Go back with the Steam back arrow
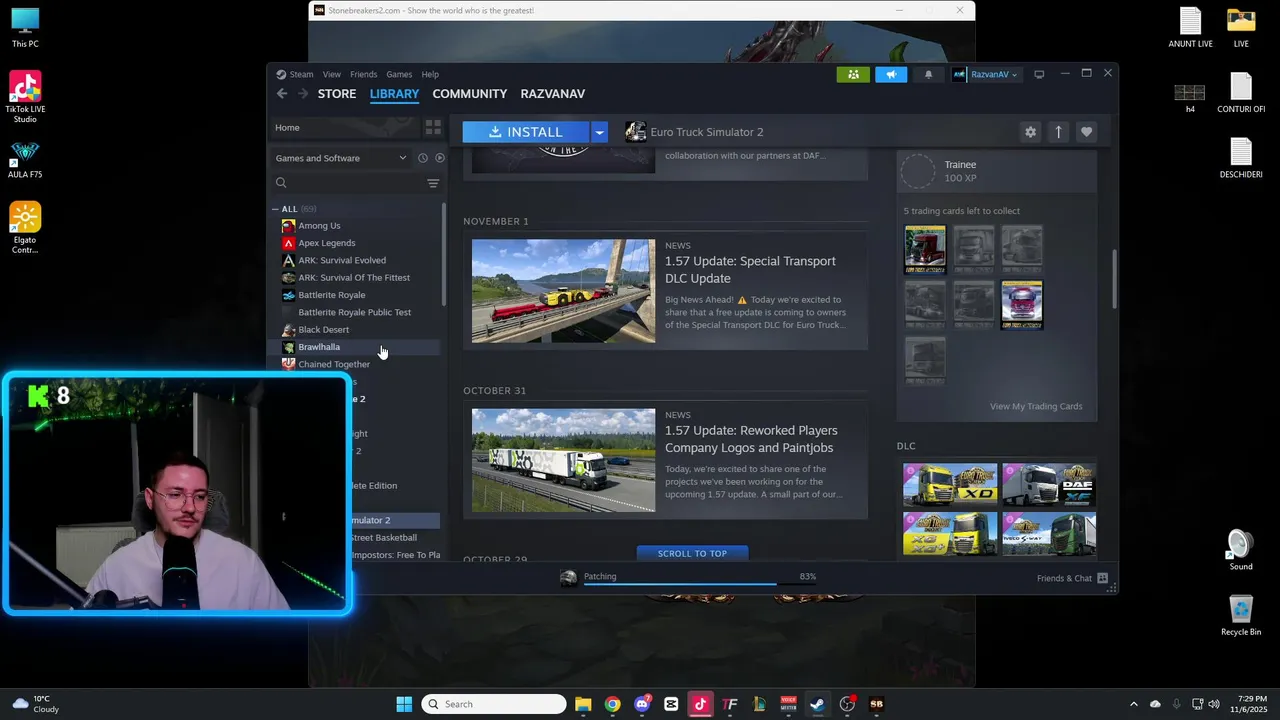Screen dimensions: 1280x720 [282, 94]
